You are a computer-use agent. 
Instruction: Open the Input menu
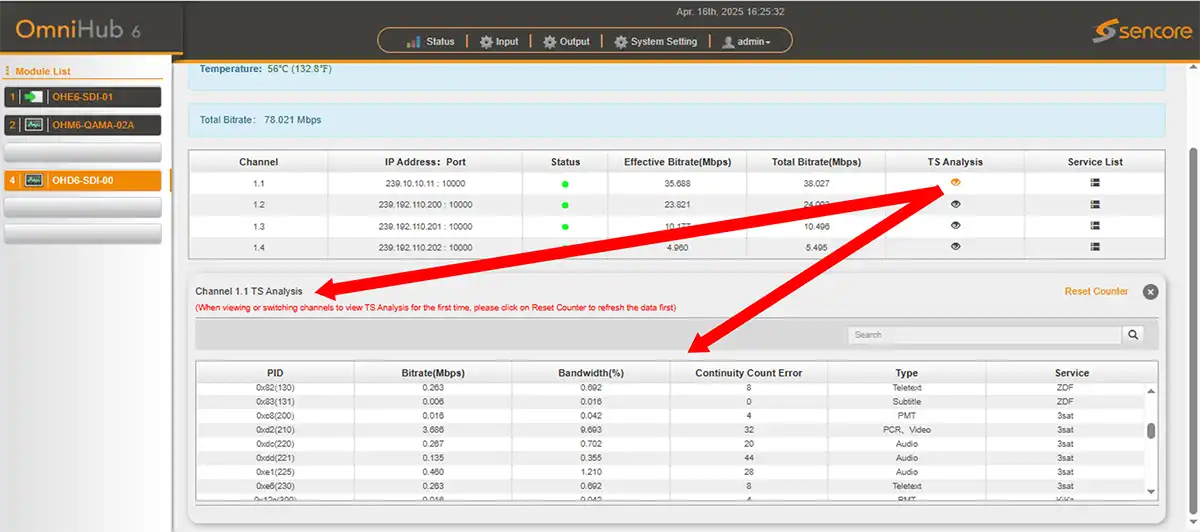coord(499,42)
